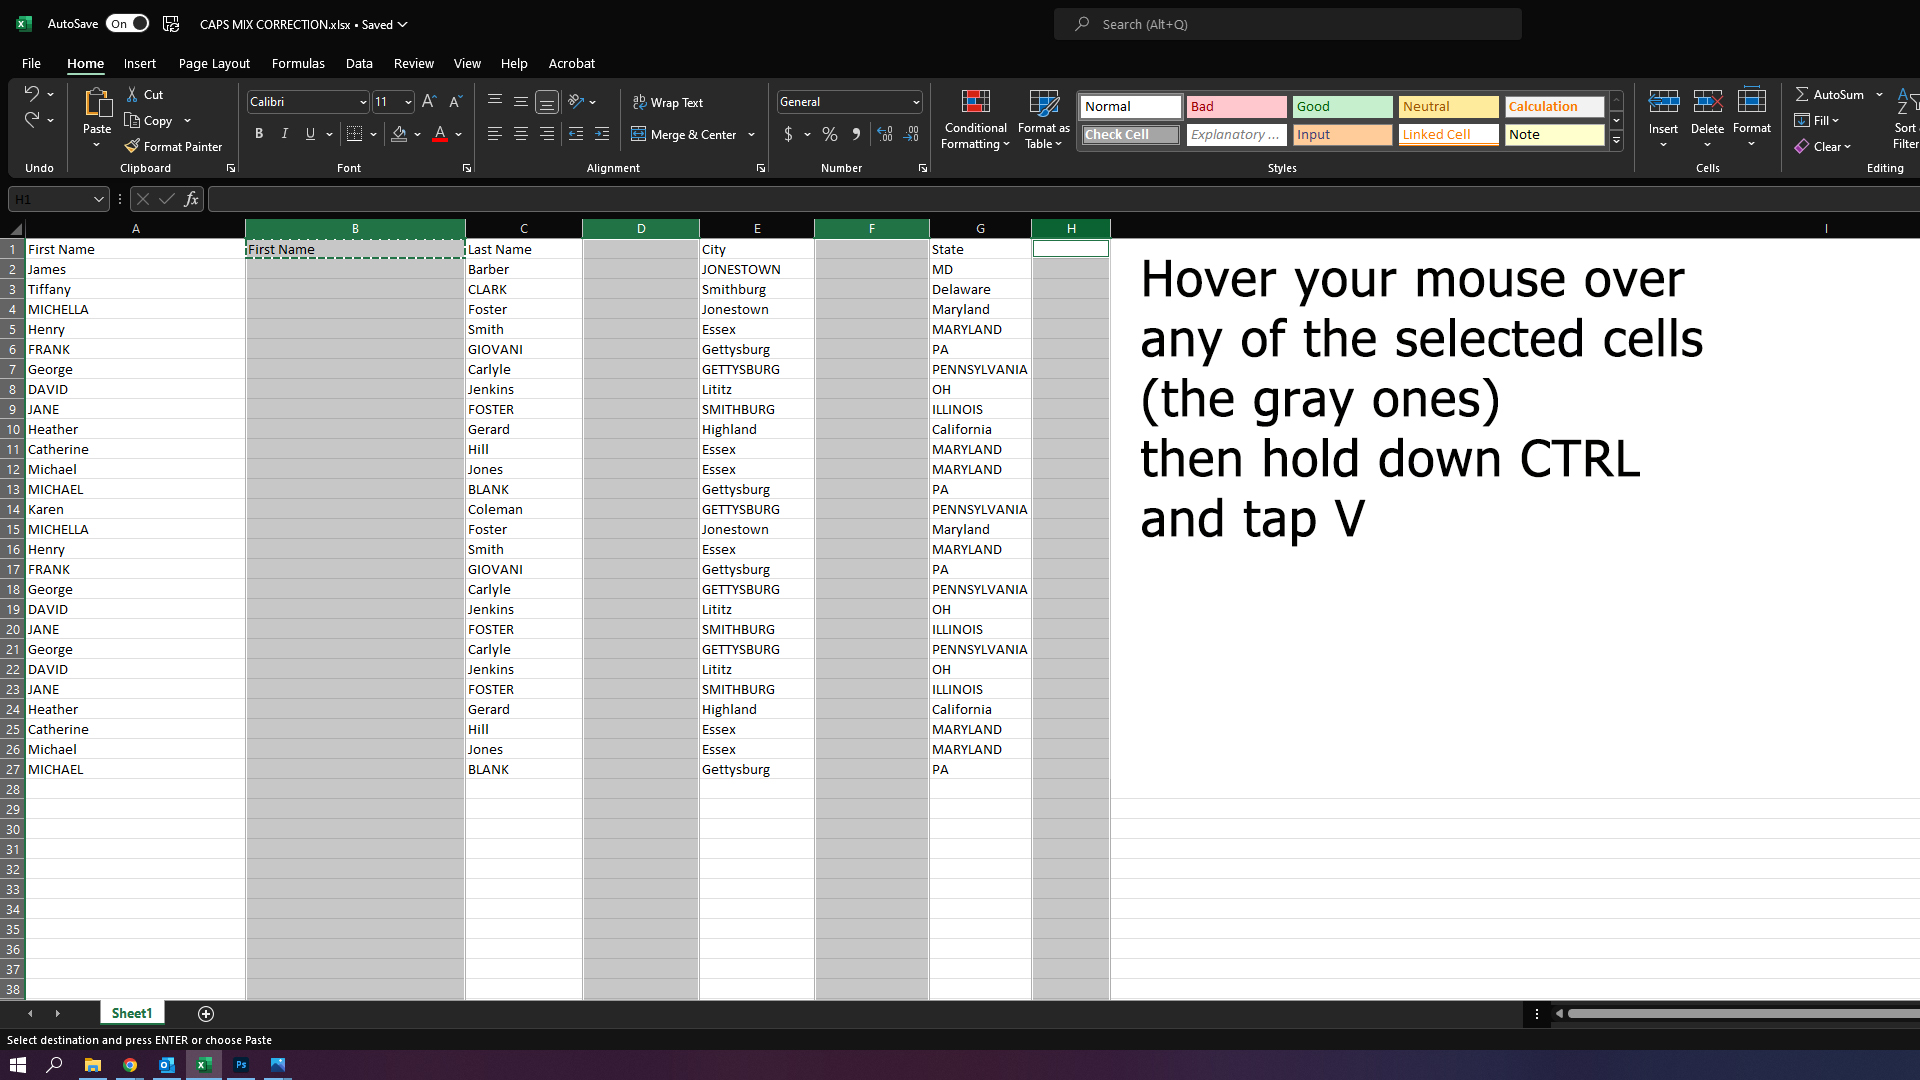Switch to the Page Layout tab
1920x1080 pixels.
(214, 63)
